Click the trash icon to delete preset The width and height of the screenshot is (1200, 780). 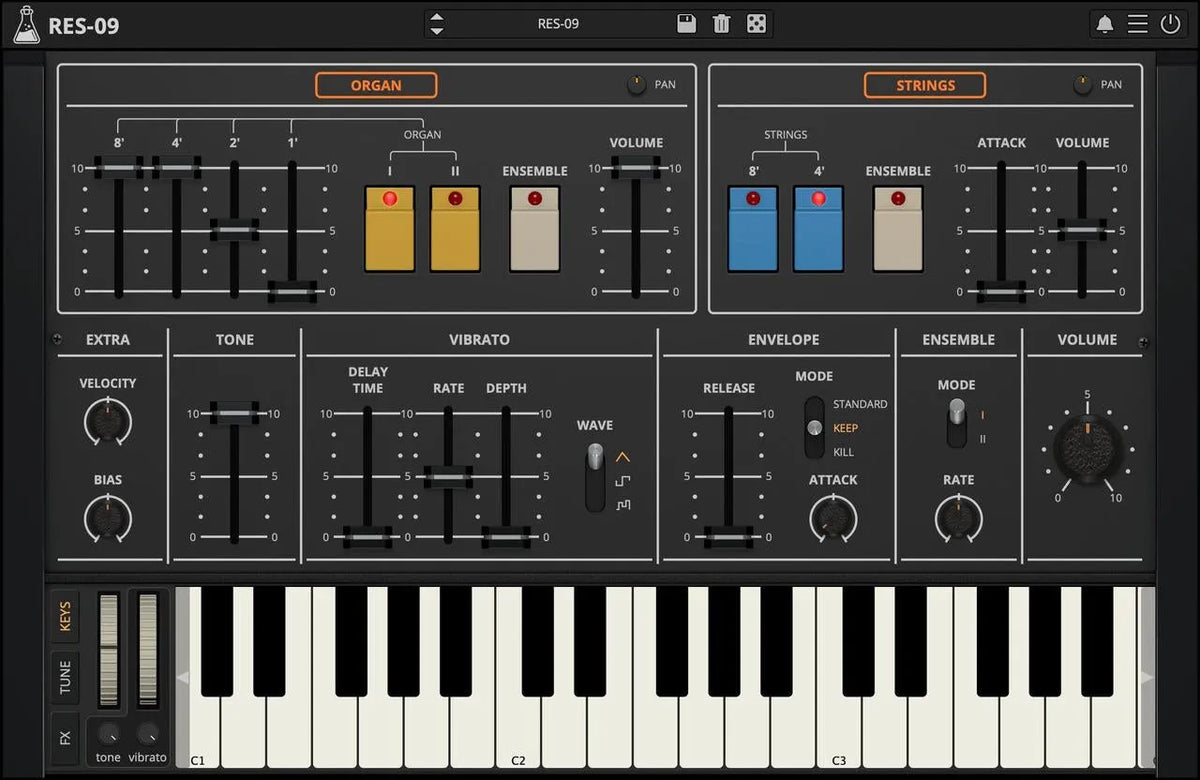coord(722,23)
